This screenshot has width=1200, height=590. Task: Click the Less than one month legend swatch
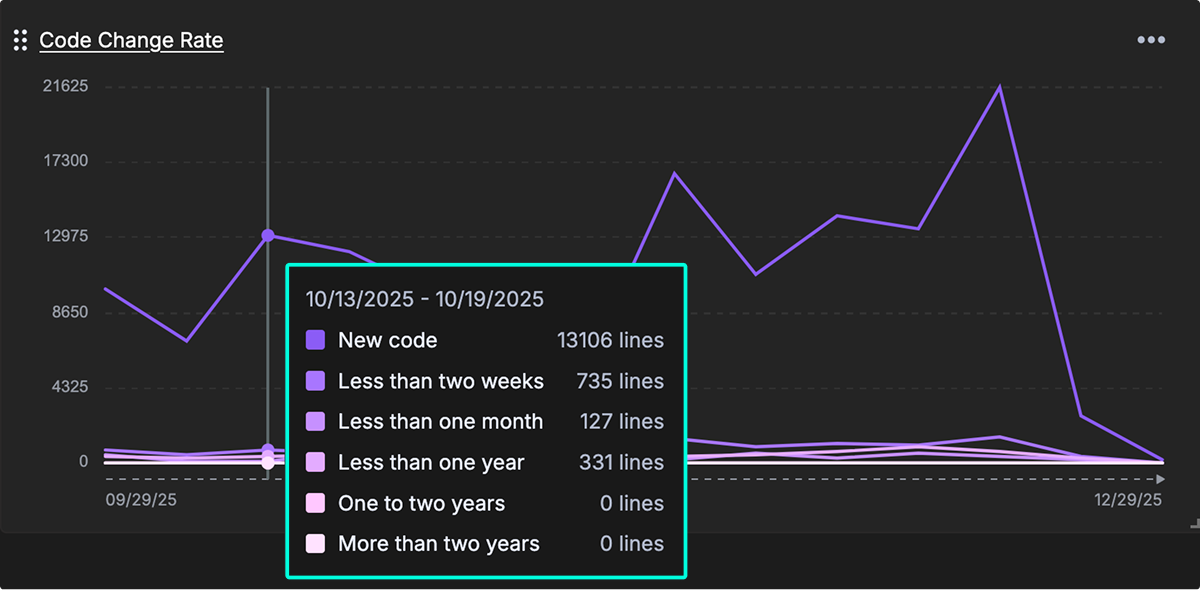[x=315, y=421]
